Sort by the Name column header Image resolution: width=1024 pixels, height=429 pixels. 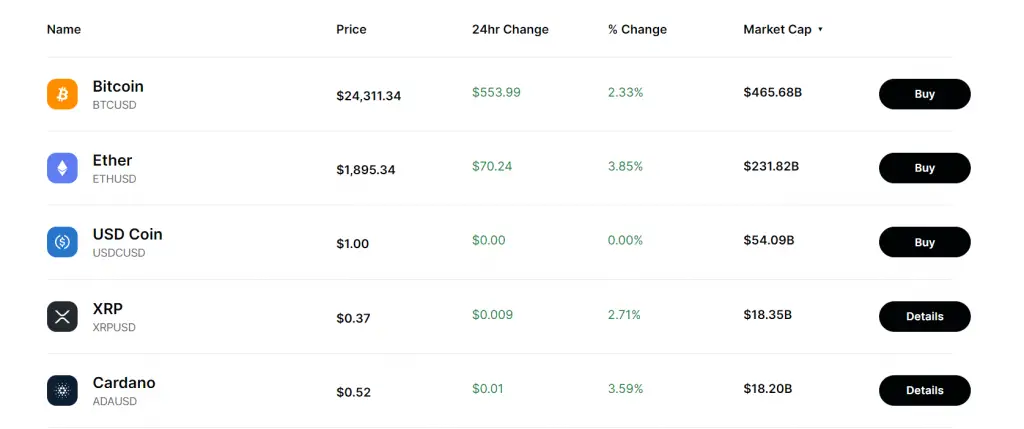point(64,29)
